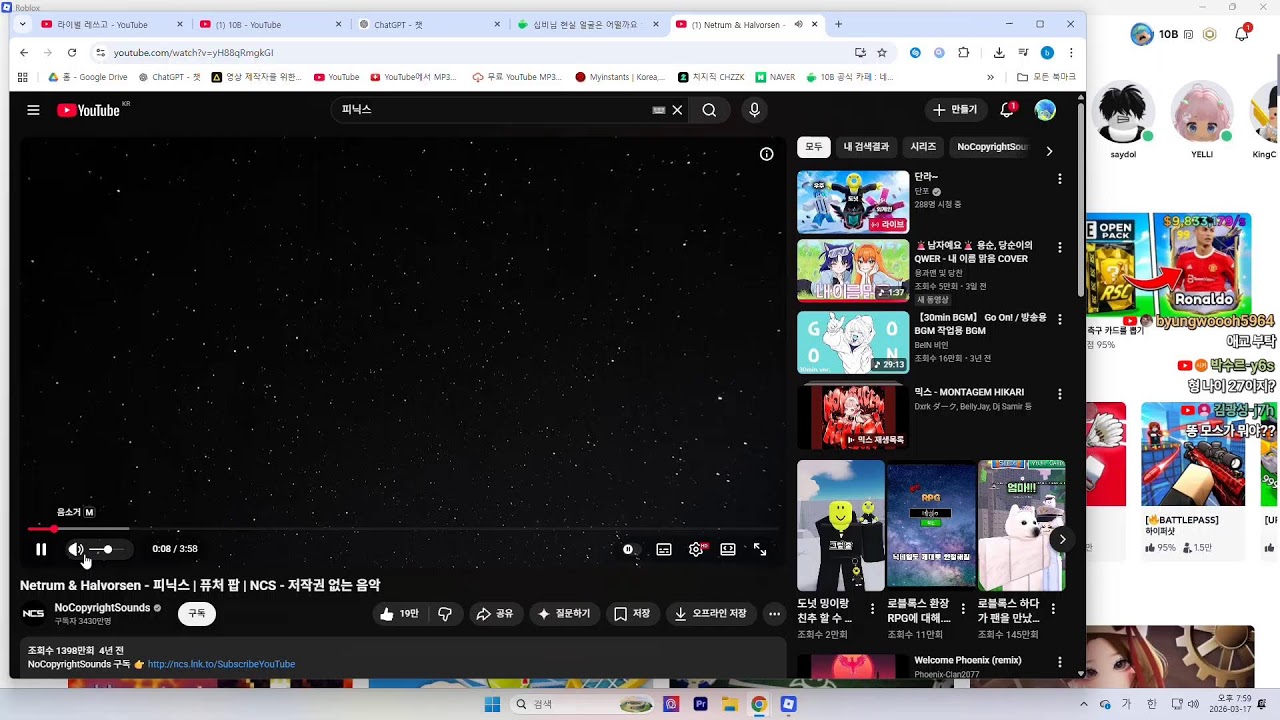
Task: Open Chrome extensions puzzle icon
Action: tap(964, 52)
